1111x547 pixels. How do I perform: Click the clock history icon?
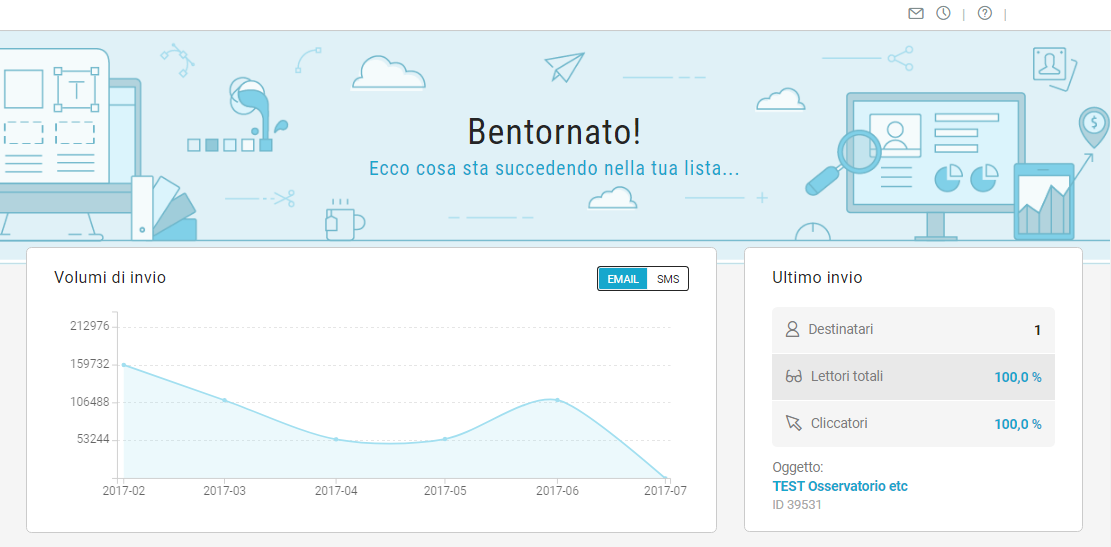coord(943,14)
